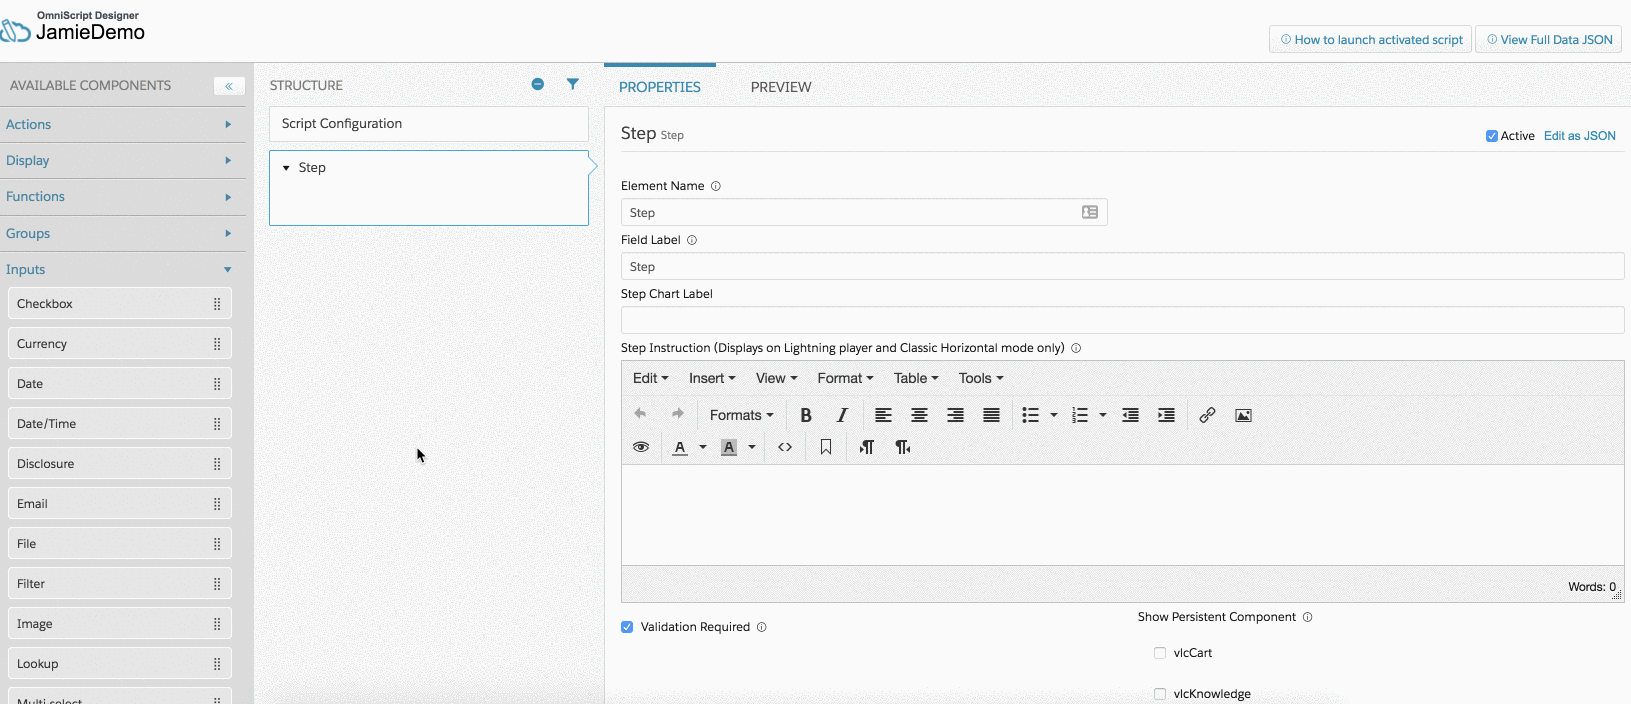Set right-to-left text direction
This screenshot has width=1631, height=704.
tap(903, 447)
